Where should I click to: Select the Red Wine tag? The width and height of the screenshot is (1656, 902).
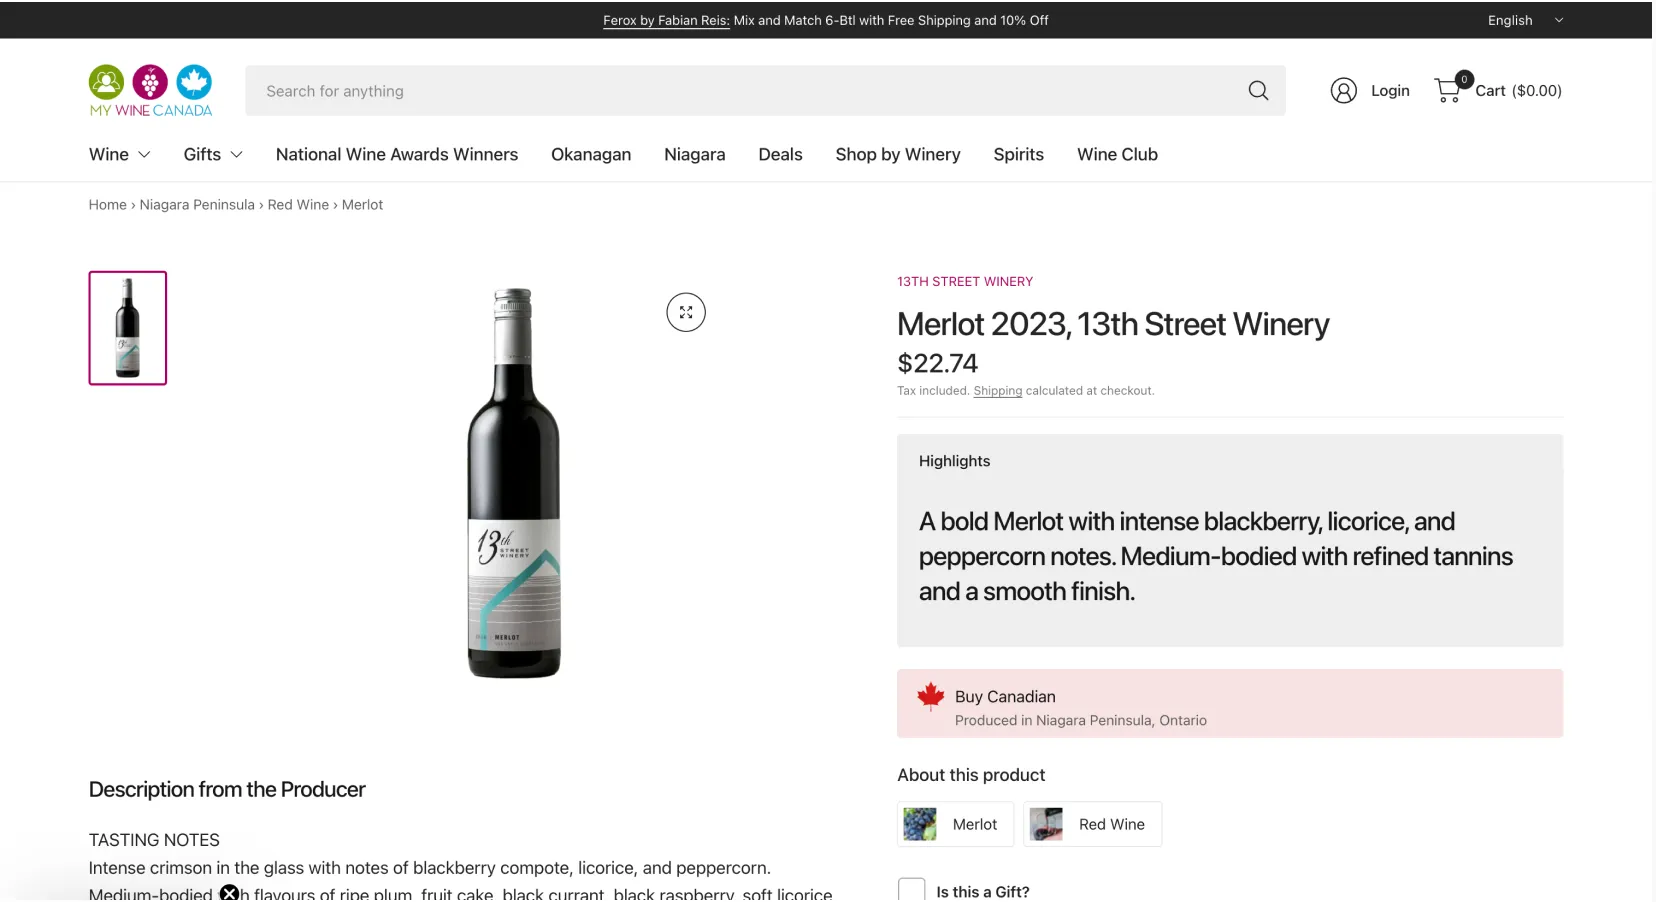1094,825
